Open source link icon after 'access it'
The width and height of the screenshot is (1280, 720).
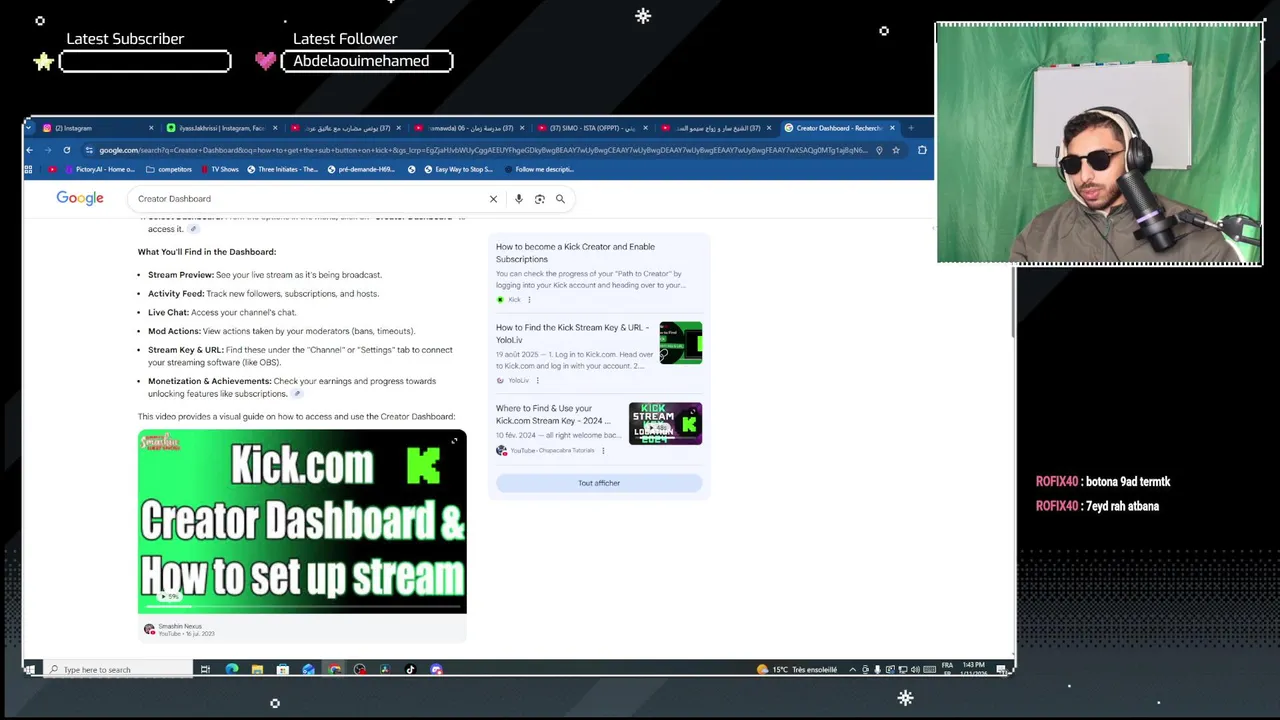tap(194, 229)
